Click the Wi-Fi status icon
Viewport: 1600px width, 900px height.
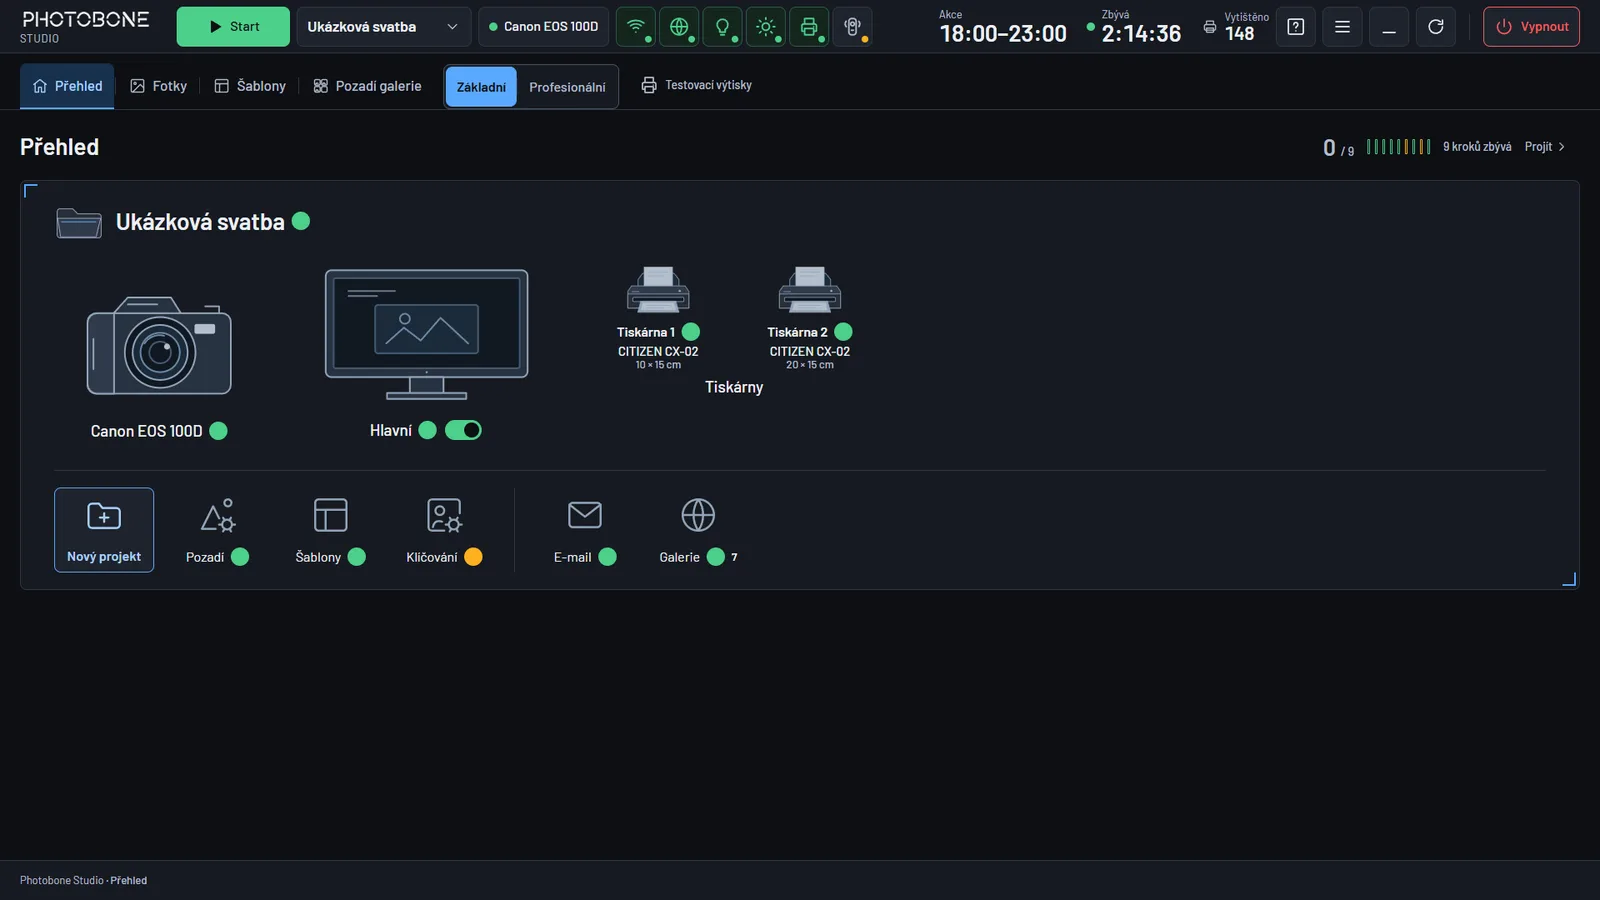pyautogui.click(x=635, y=27)
